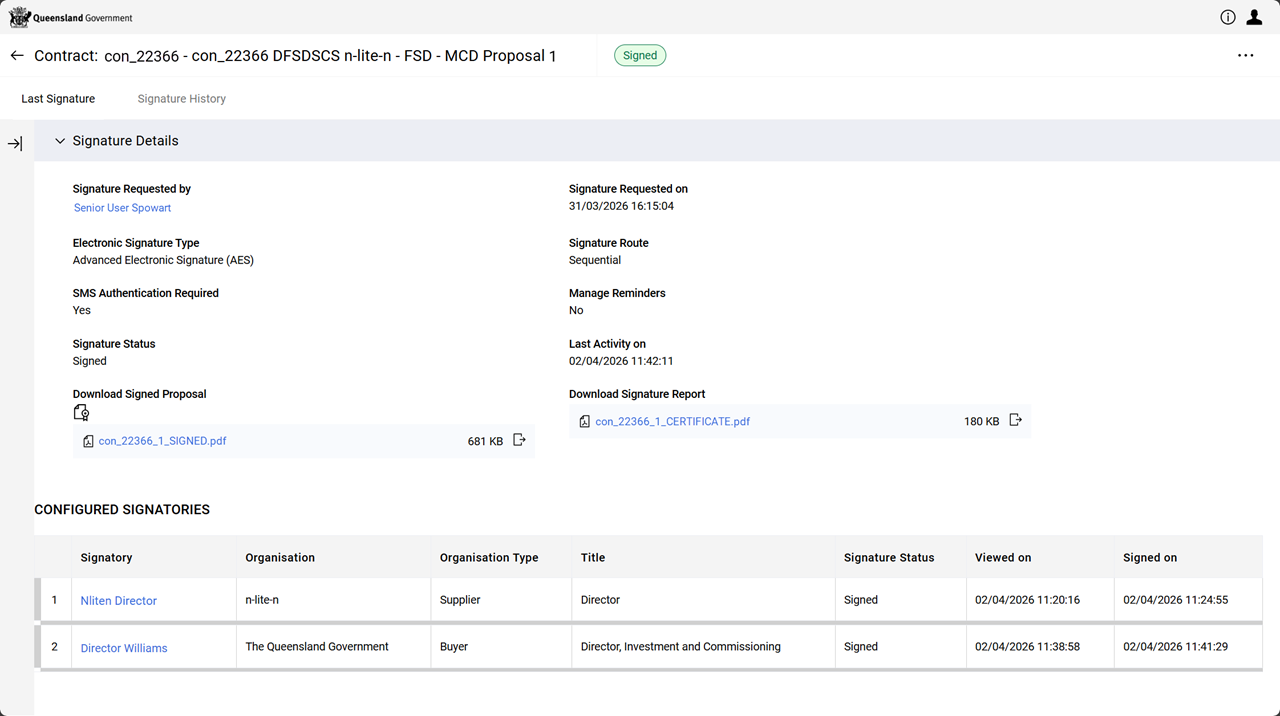Collapse the Signature Details section chevron

coord(60,141)
